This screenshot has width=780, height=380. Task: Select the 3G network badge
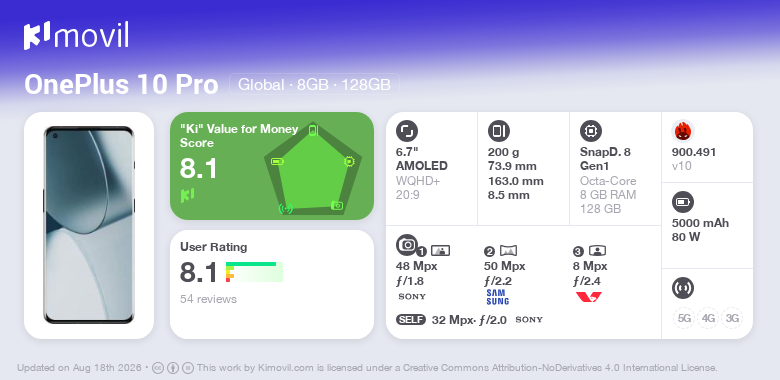point(732,318)
